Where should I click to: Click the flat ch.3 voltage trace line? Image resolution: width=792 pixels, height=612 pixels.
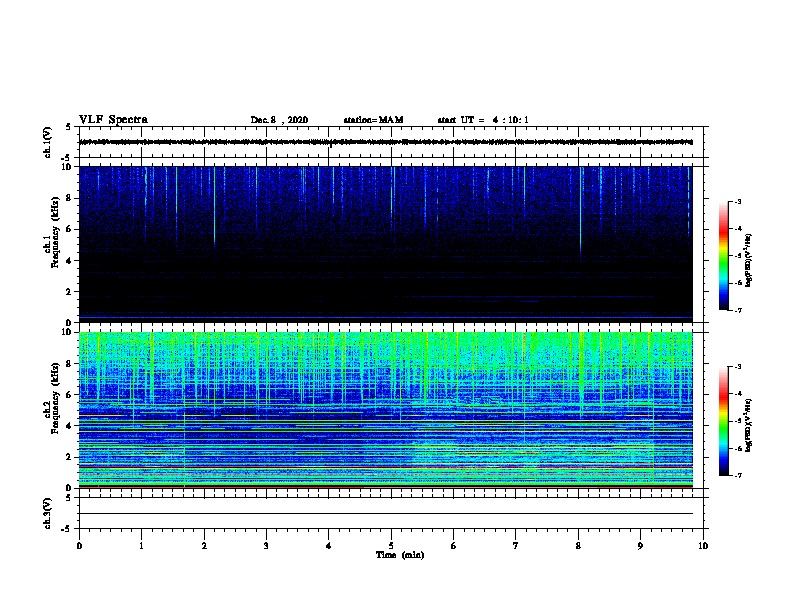[x=386, y=514]
